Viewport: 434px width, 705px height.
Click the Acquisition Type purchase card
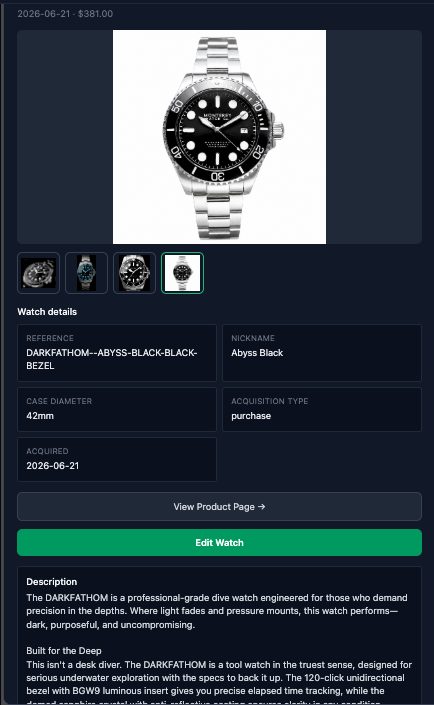click(322, 410)
